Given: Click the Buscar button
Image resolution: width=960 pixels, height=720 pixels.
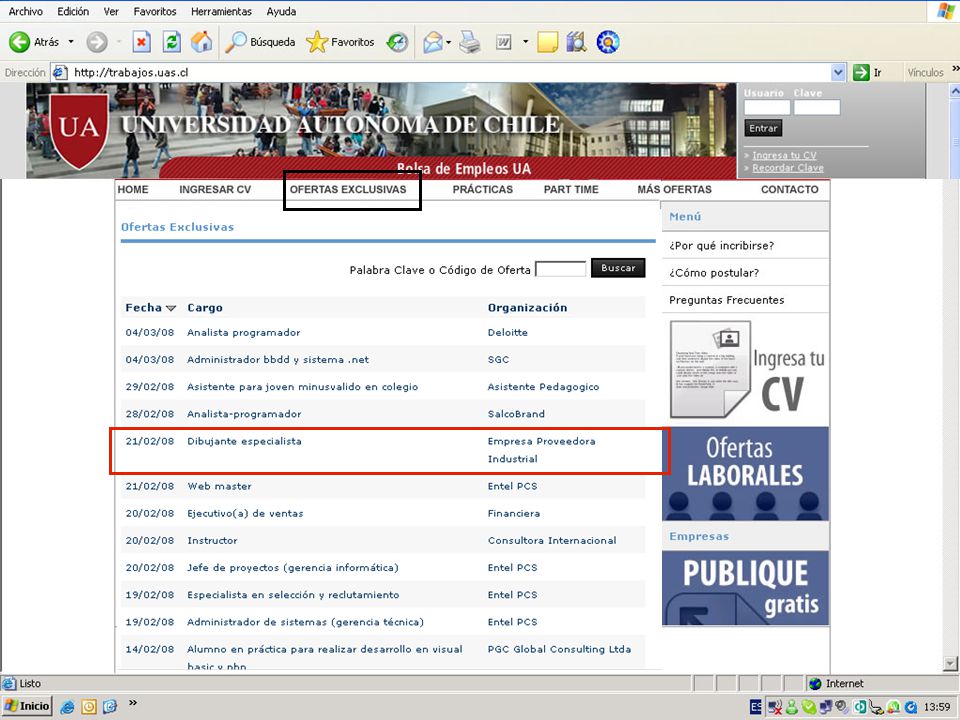Looking at the screenshot, I should [618, 268].
